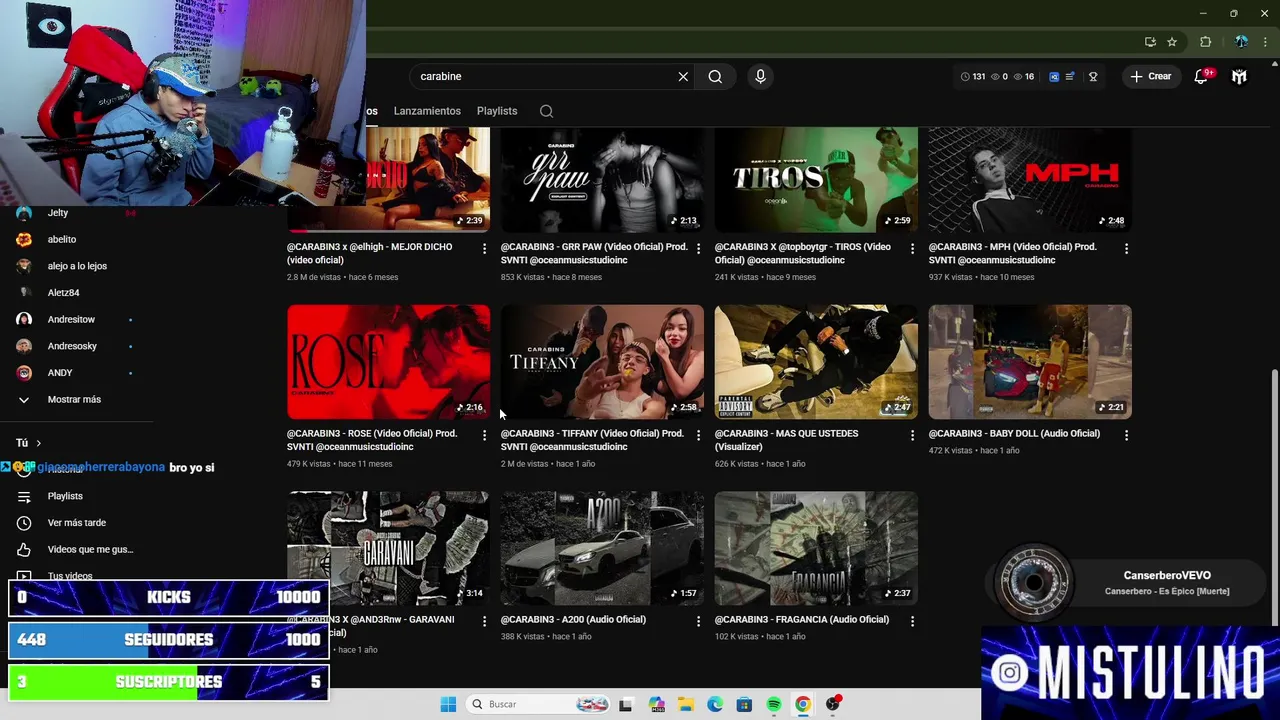Screen dimensions: 1280x720
Task: Expand 'Mostrar más' subscriptions list
Action: tap(76, 399)
